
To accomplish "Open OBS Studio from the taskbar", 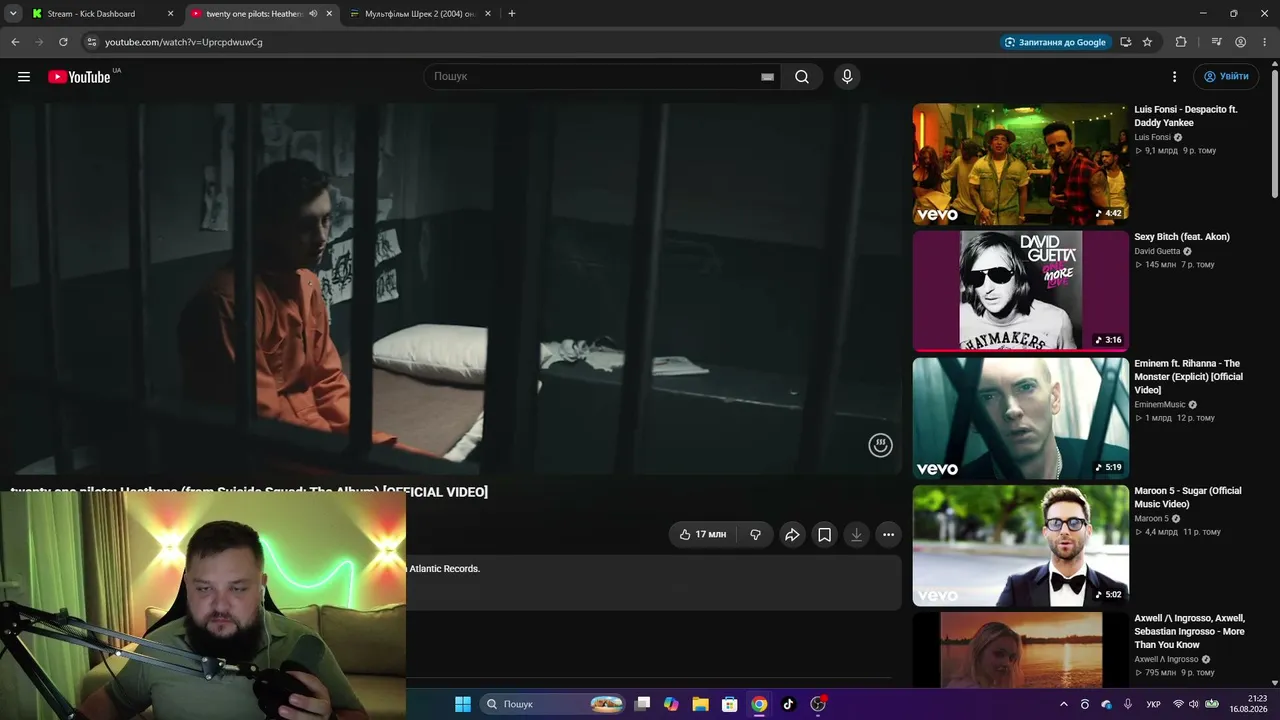I will 818,704.
